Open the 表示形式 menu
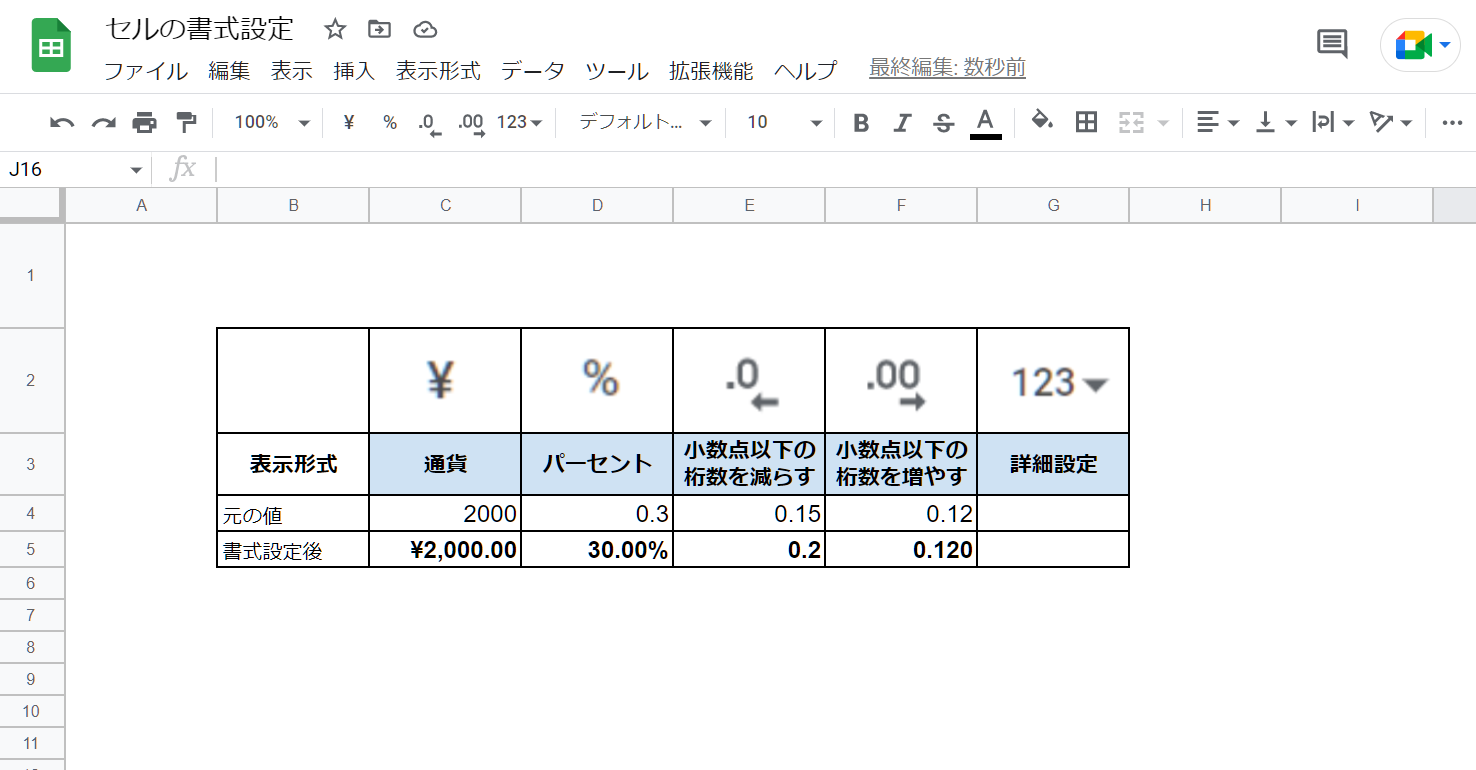 tap(437, 71)
